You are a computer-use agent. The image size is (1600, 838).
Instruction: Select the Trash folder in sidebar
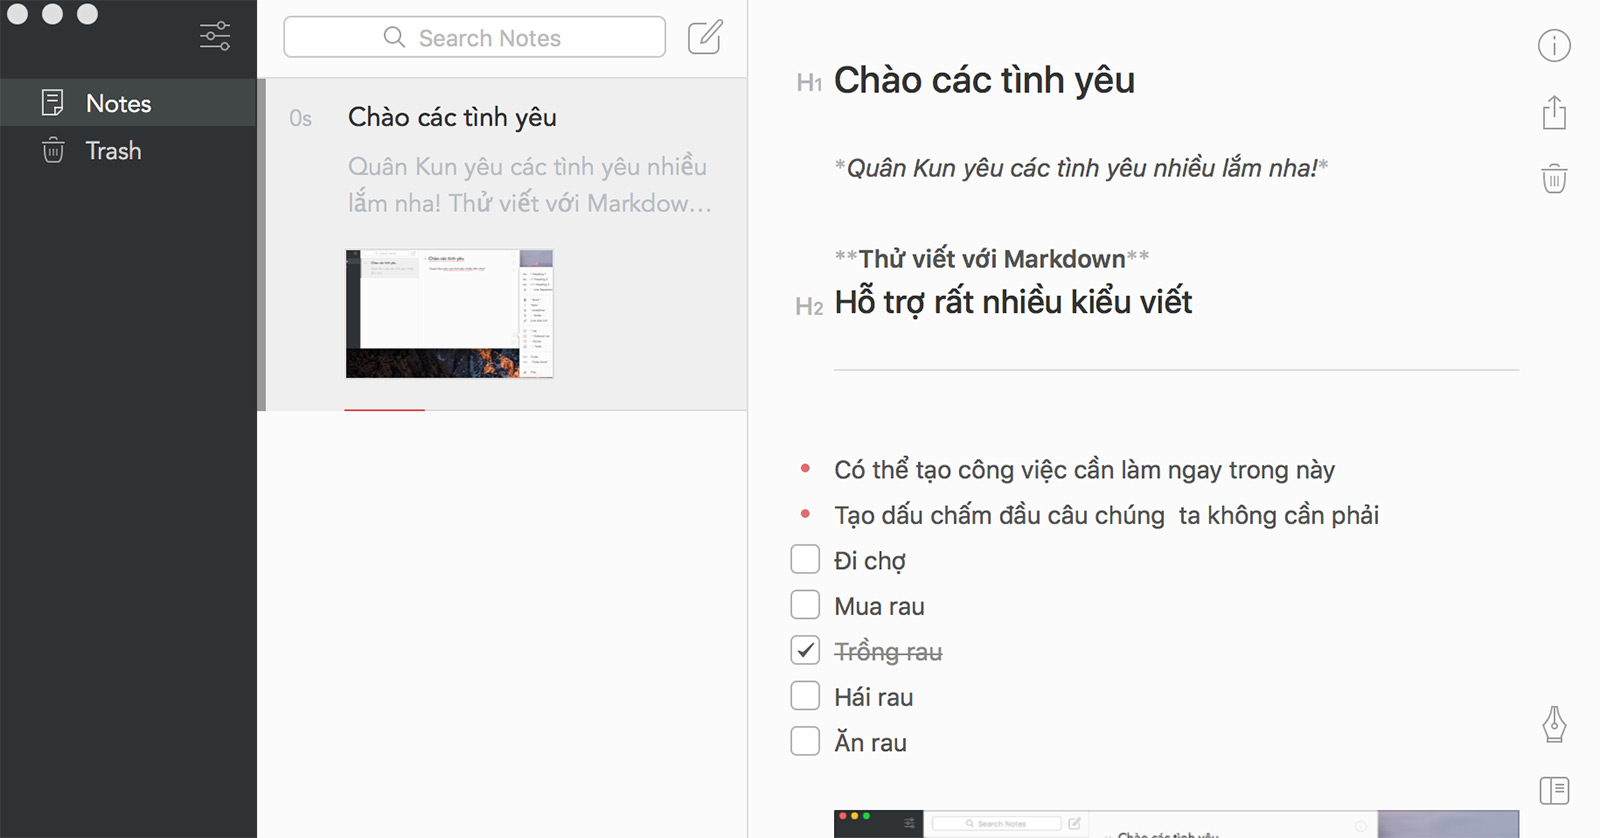(113, 151)
